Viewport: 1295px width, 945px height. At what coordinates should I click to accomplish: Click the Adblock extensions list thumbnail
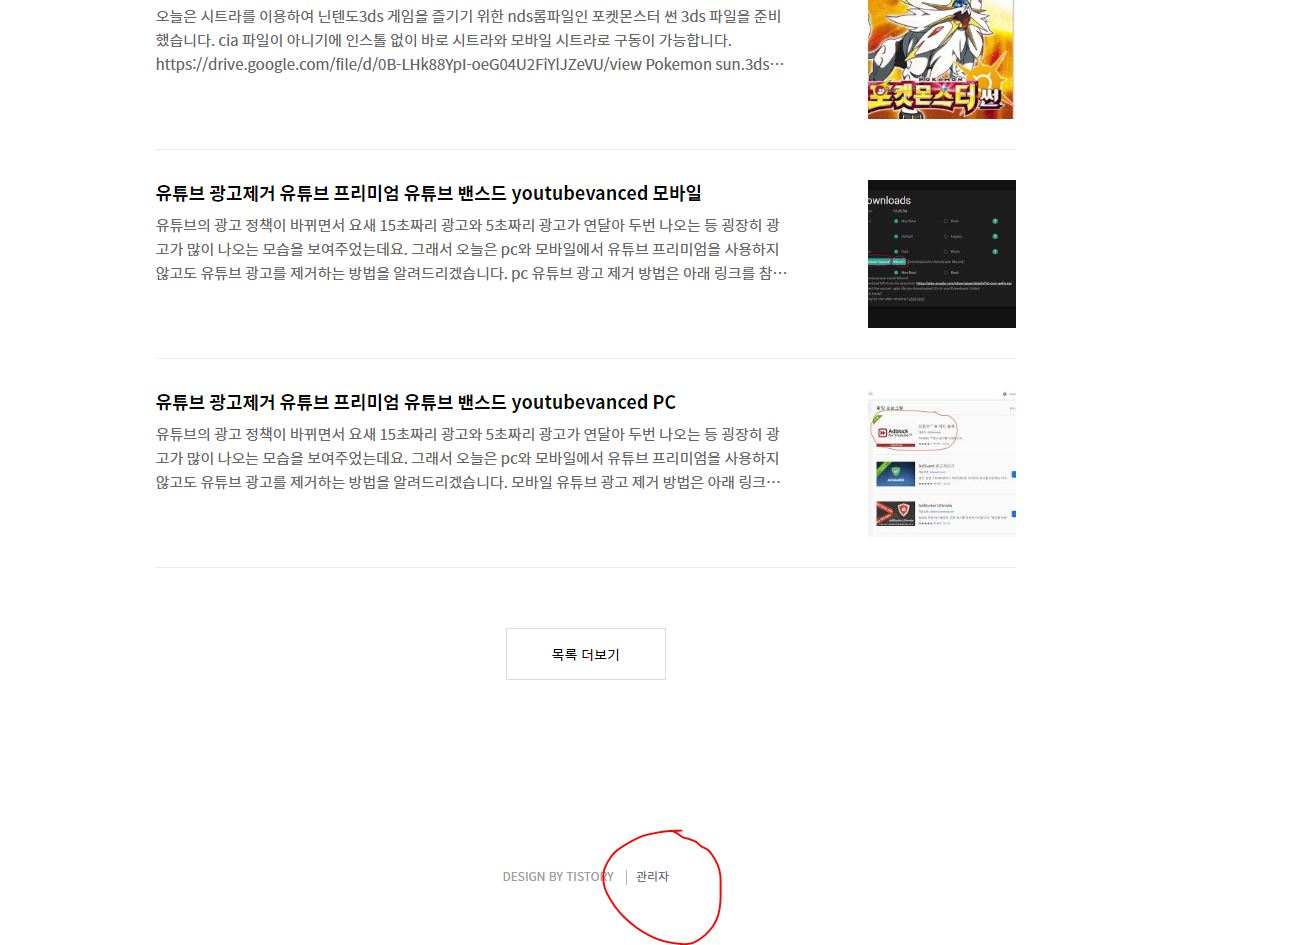[942, 463]
